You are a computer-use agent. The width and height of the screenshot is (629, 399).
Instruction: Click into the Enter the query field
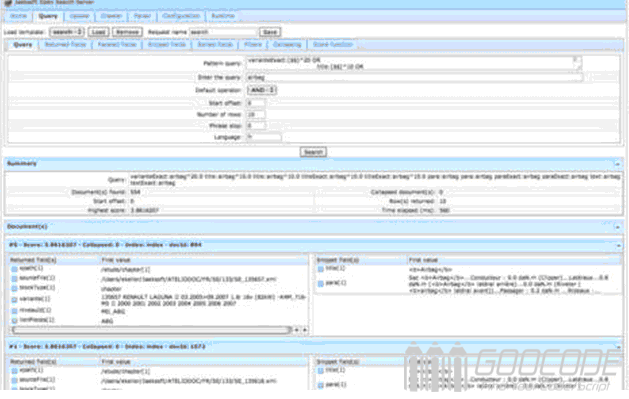point(414,77)
